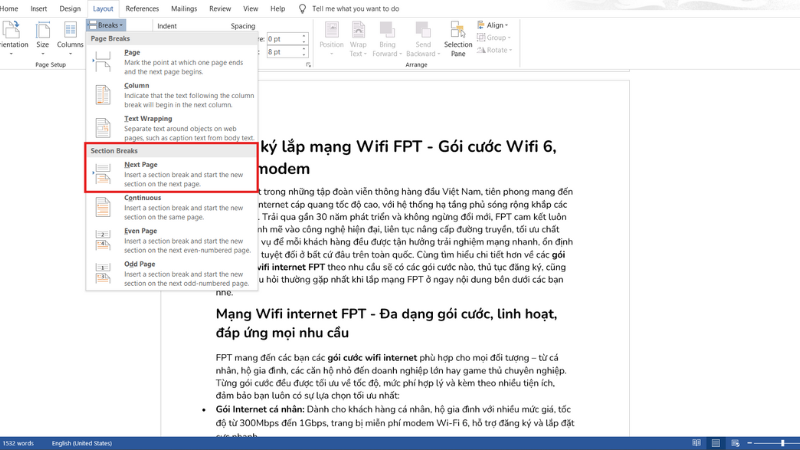The width and height of the screenshot is (800, 450).
Task: Collapse the Breaks dropdown button
Action: (106, 25)
